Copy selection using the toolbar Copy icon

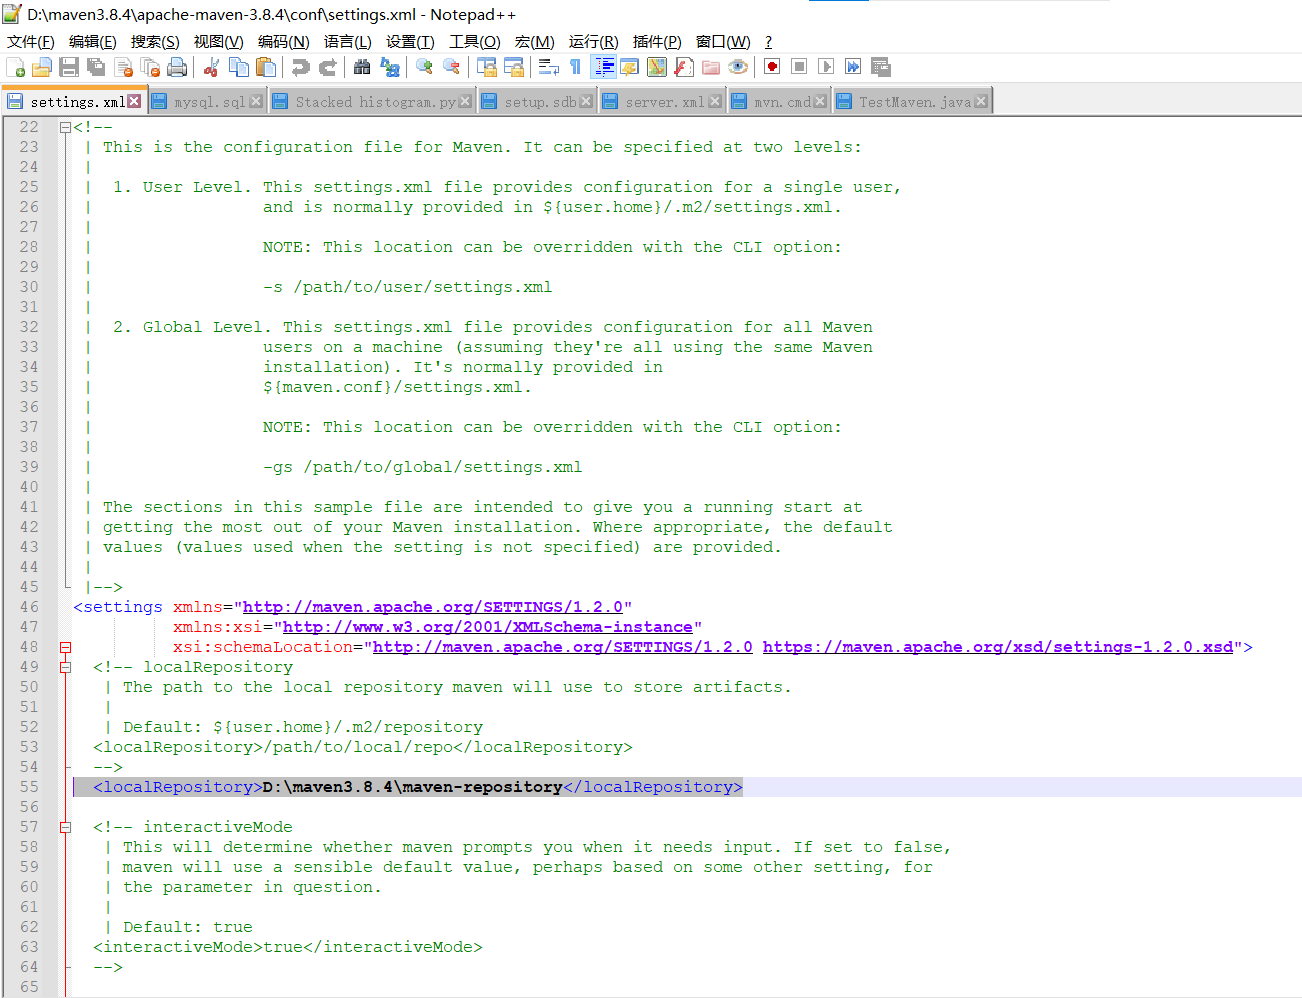click(x=239, y=67)
